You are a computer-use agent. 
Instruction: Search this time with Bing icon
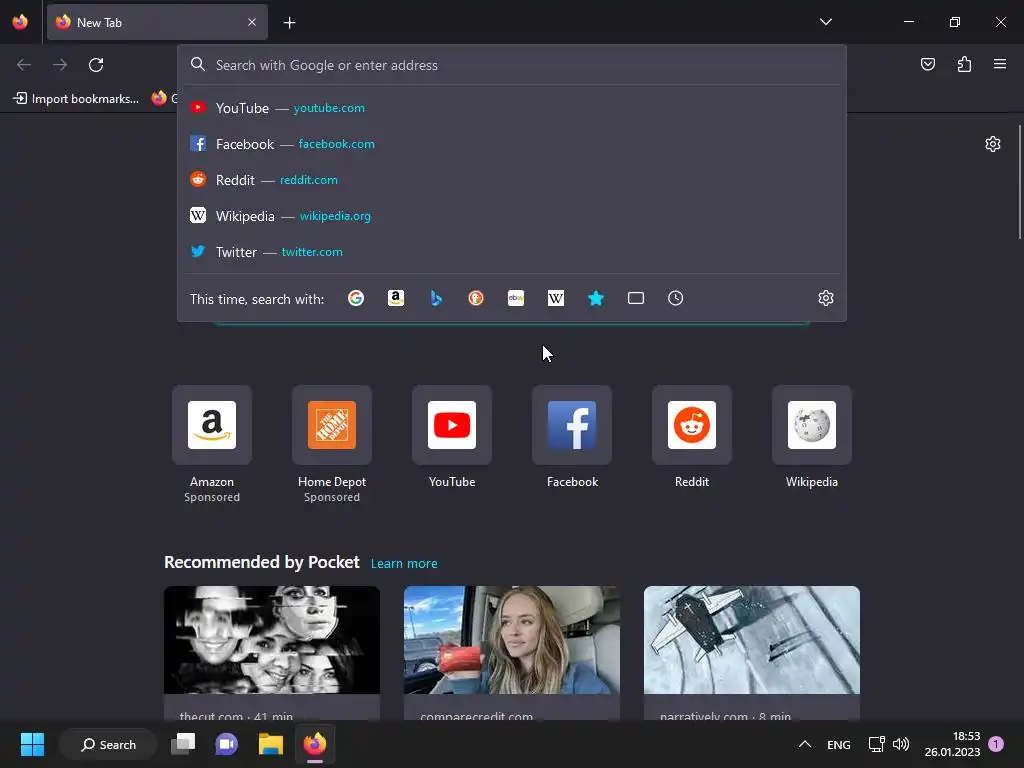[x=436, y=298]
